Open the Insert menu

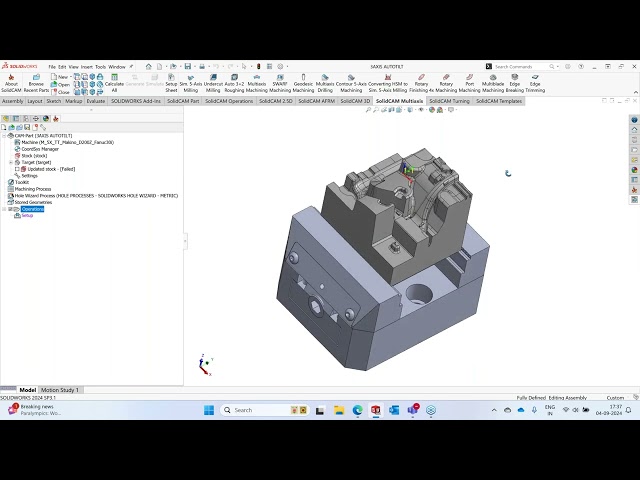click(x=87, y=67)
